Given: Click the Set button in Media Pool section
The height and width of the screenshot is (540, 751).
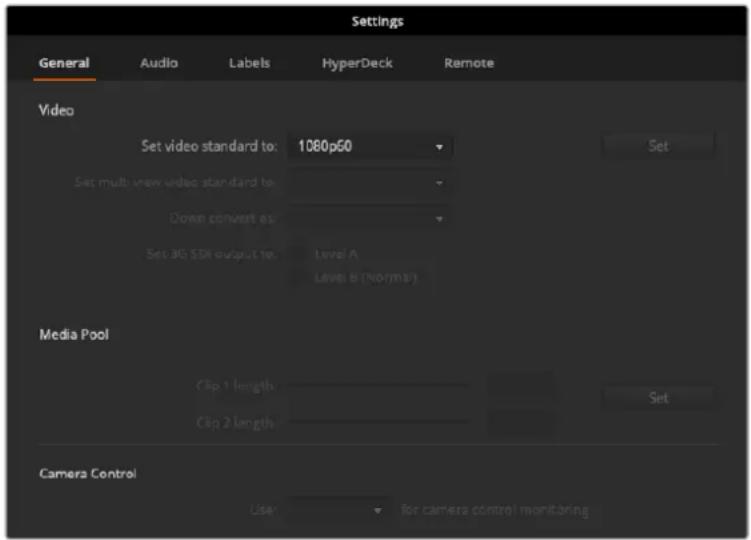Looking at the screenshot, I should coord(658,398).
